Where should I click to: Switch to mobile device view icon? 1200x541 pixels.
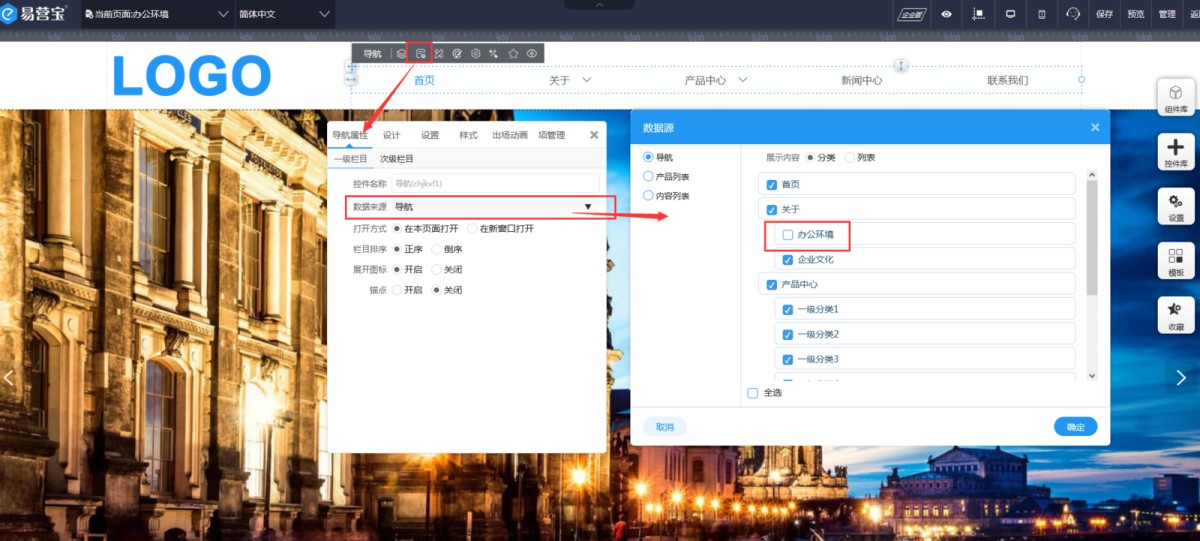[x=1041, y=14]
